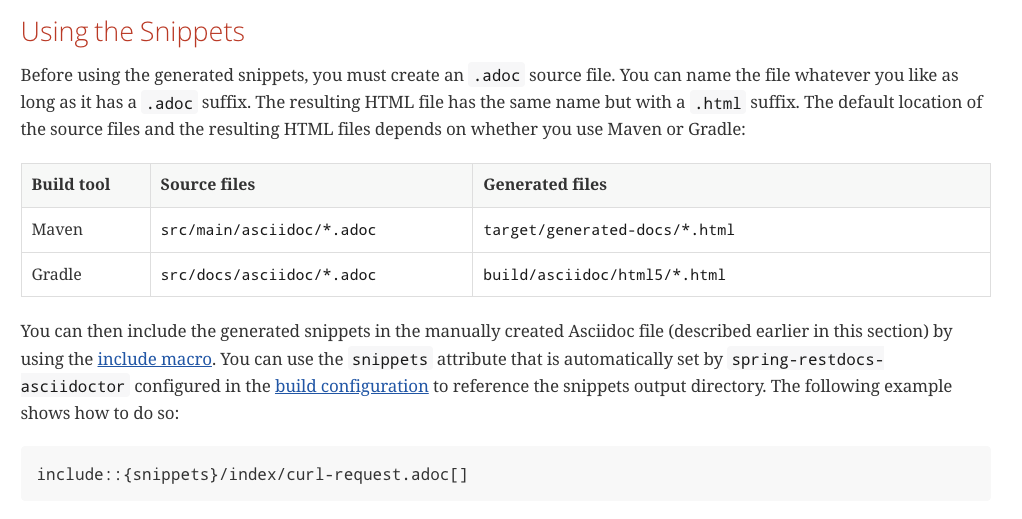Click the .html inline code

[x=718, y=103]
